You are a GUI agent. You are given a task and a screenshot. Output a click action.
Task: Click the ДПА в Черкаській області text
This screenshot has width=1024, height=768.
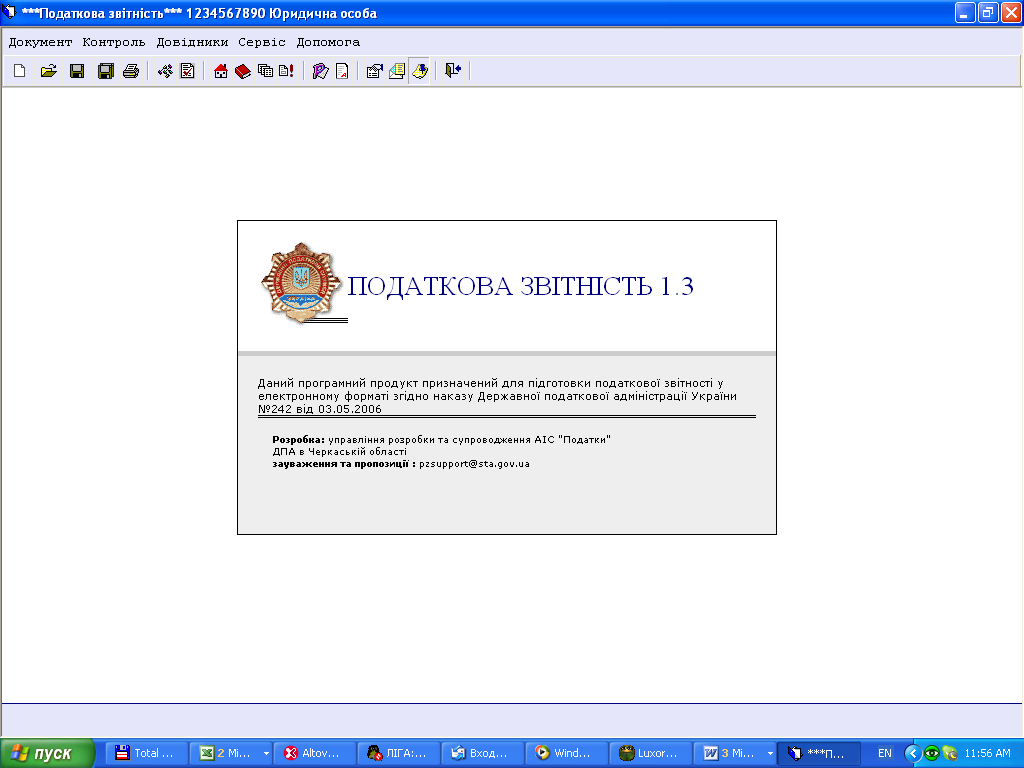pos(340,451)
